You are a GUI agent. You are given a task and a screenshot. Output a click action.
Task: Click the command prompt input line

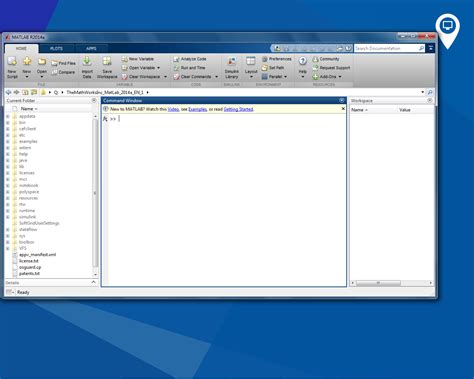pyautogui.click(x=227, y=119)
